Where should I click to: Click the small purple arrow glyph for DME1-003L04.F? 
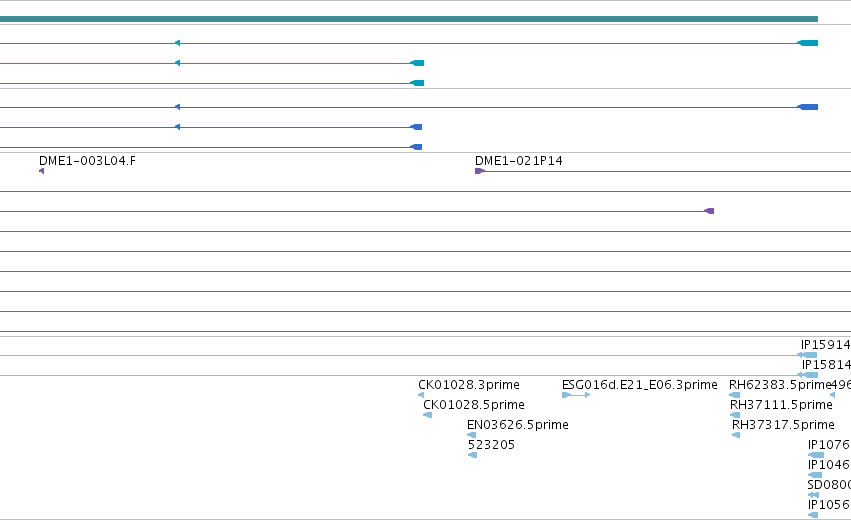41,171
